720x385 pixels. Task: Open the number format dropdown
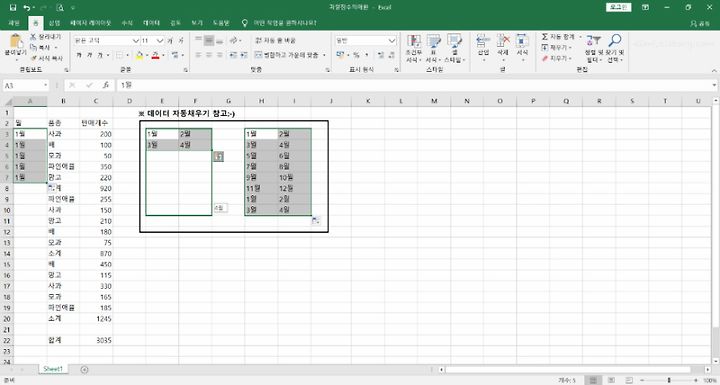point(392,40)
